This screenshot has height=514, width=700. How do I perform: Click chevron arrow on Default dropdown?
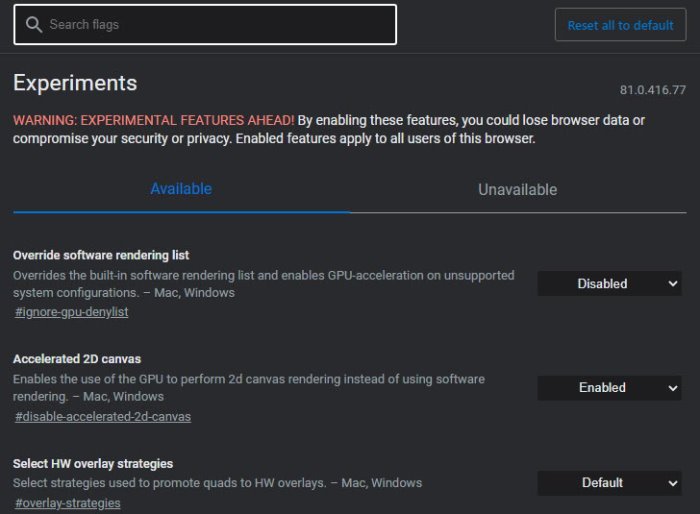(673, 483)
